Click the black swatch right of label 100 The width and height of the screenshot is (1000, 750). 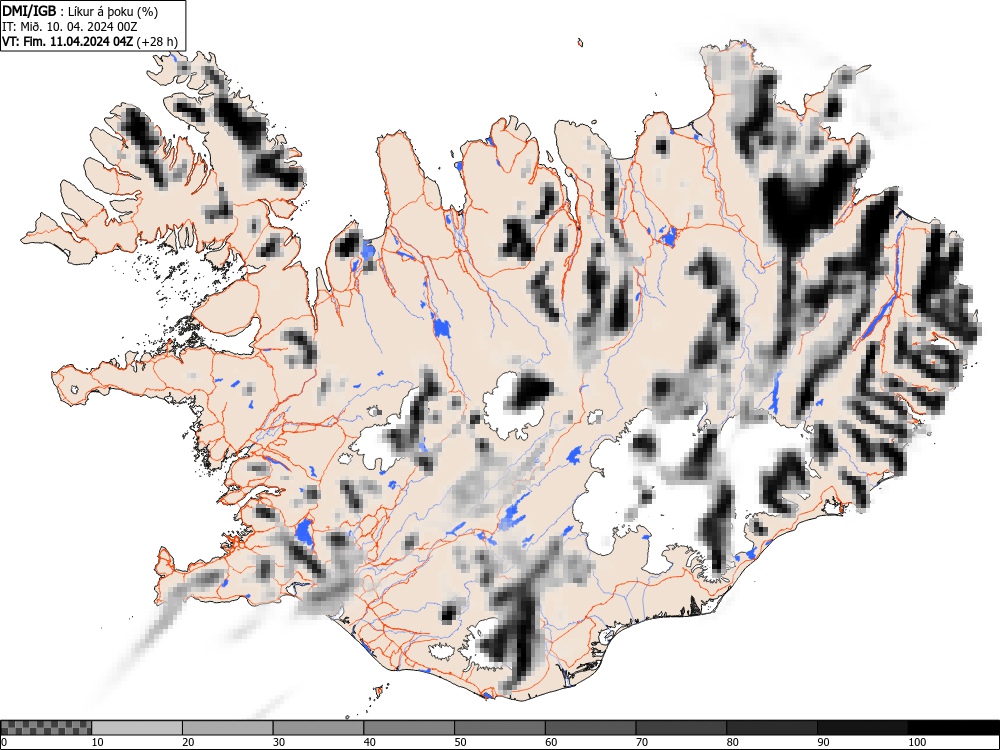[953, 728]
